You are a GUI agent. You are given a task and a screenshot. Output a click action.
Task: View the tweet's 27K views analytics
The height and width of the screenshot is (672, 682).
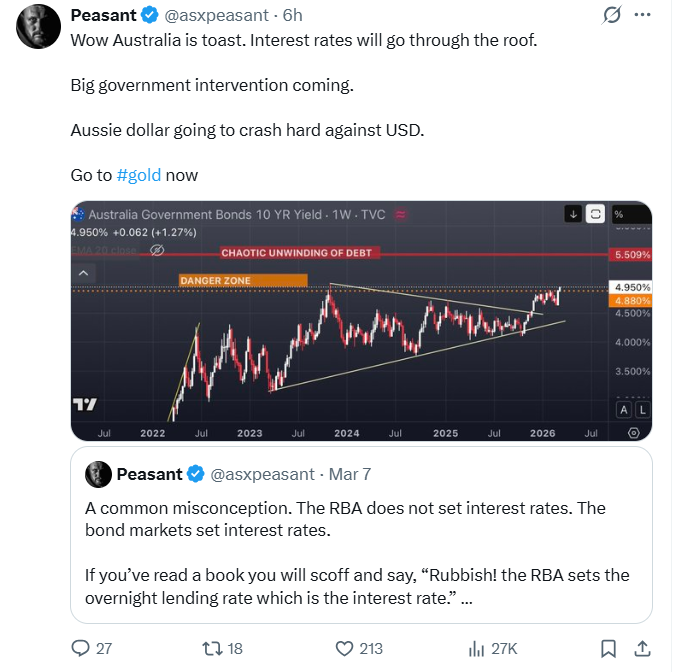pos(479,648)
